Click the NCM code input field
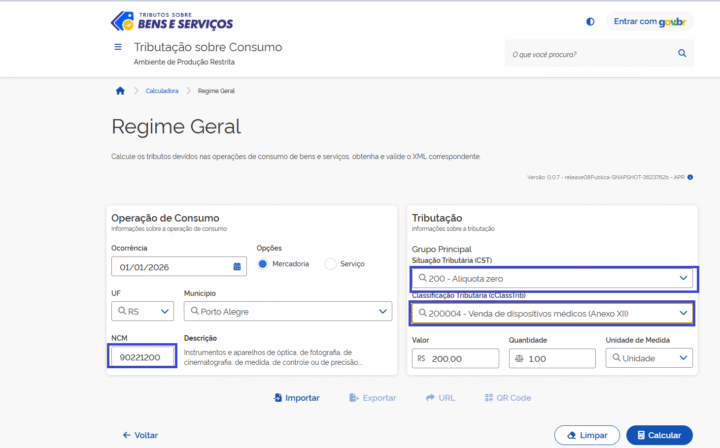Image resolution: width=720 pixels, height=448 pixels. point(142,356)
